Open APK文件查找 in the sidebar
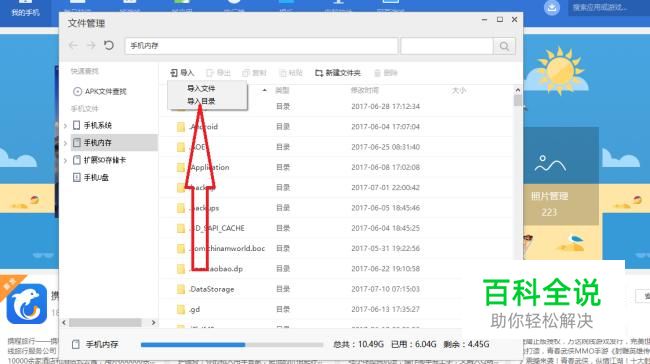The image size is (650, 364). coord(99,91)
